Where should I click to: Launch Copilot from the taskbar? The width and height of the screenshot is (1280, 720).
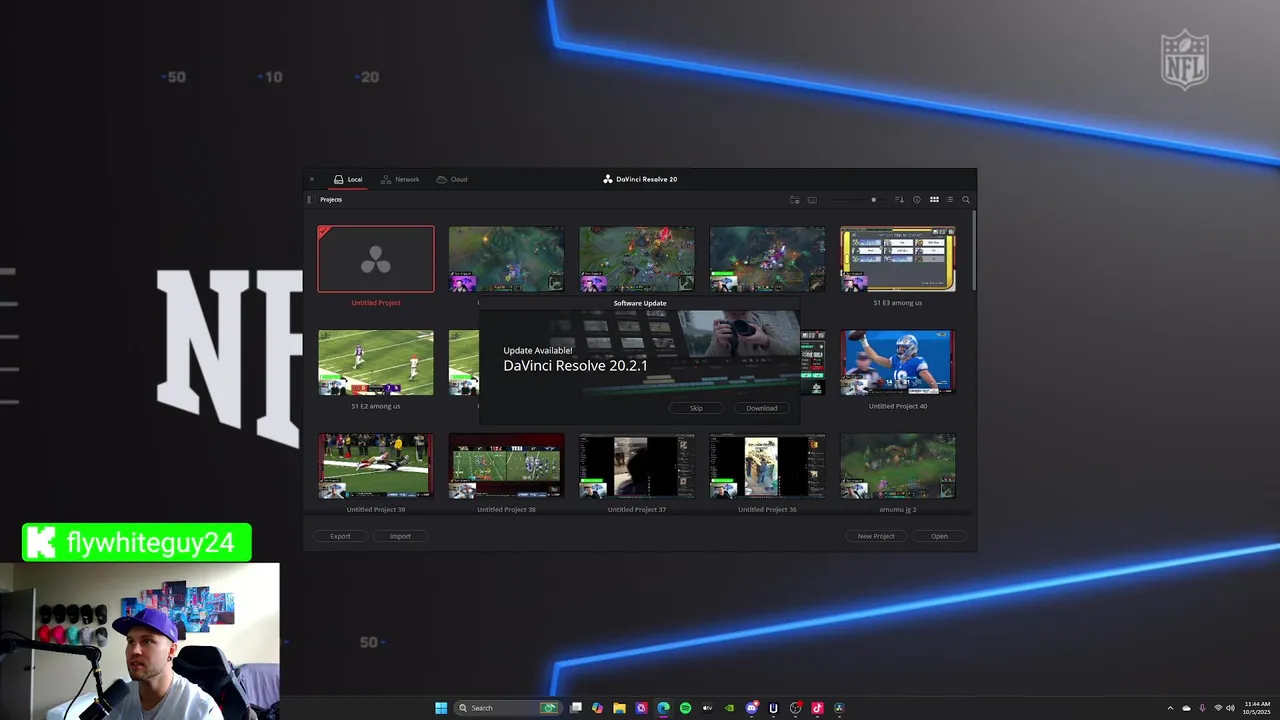(598, 708)
